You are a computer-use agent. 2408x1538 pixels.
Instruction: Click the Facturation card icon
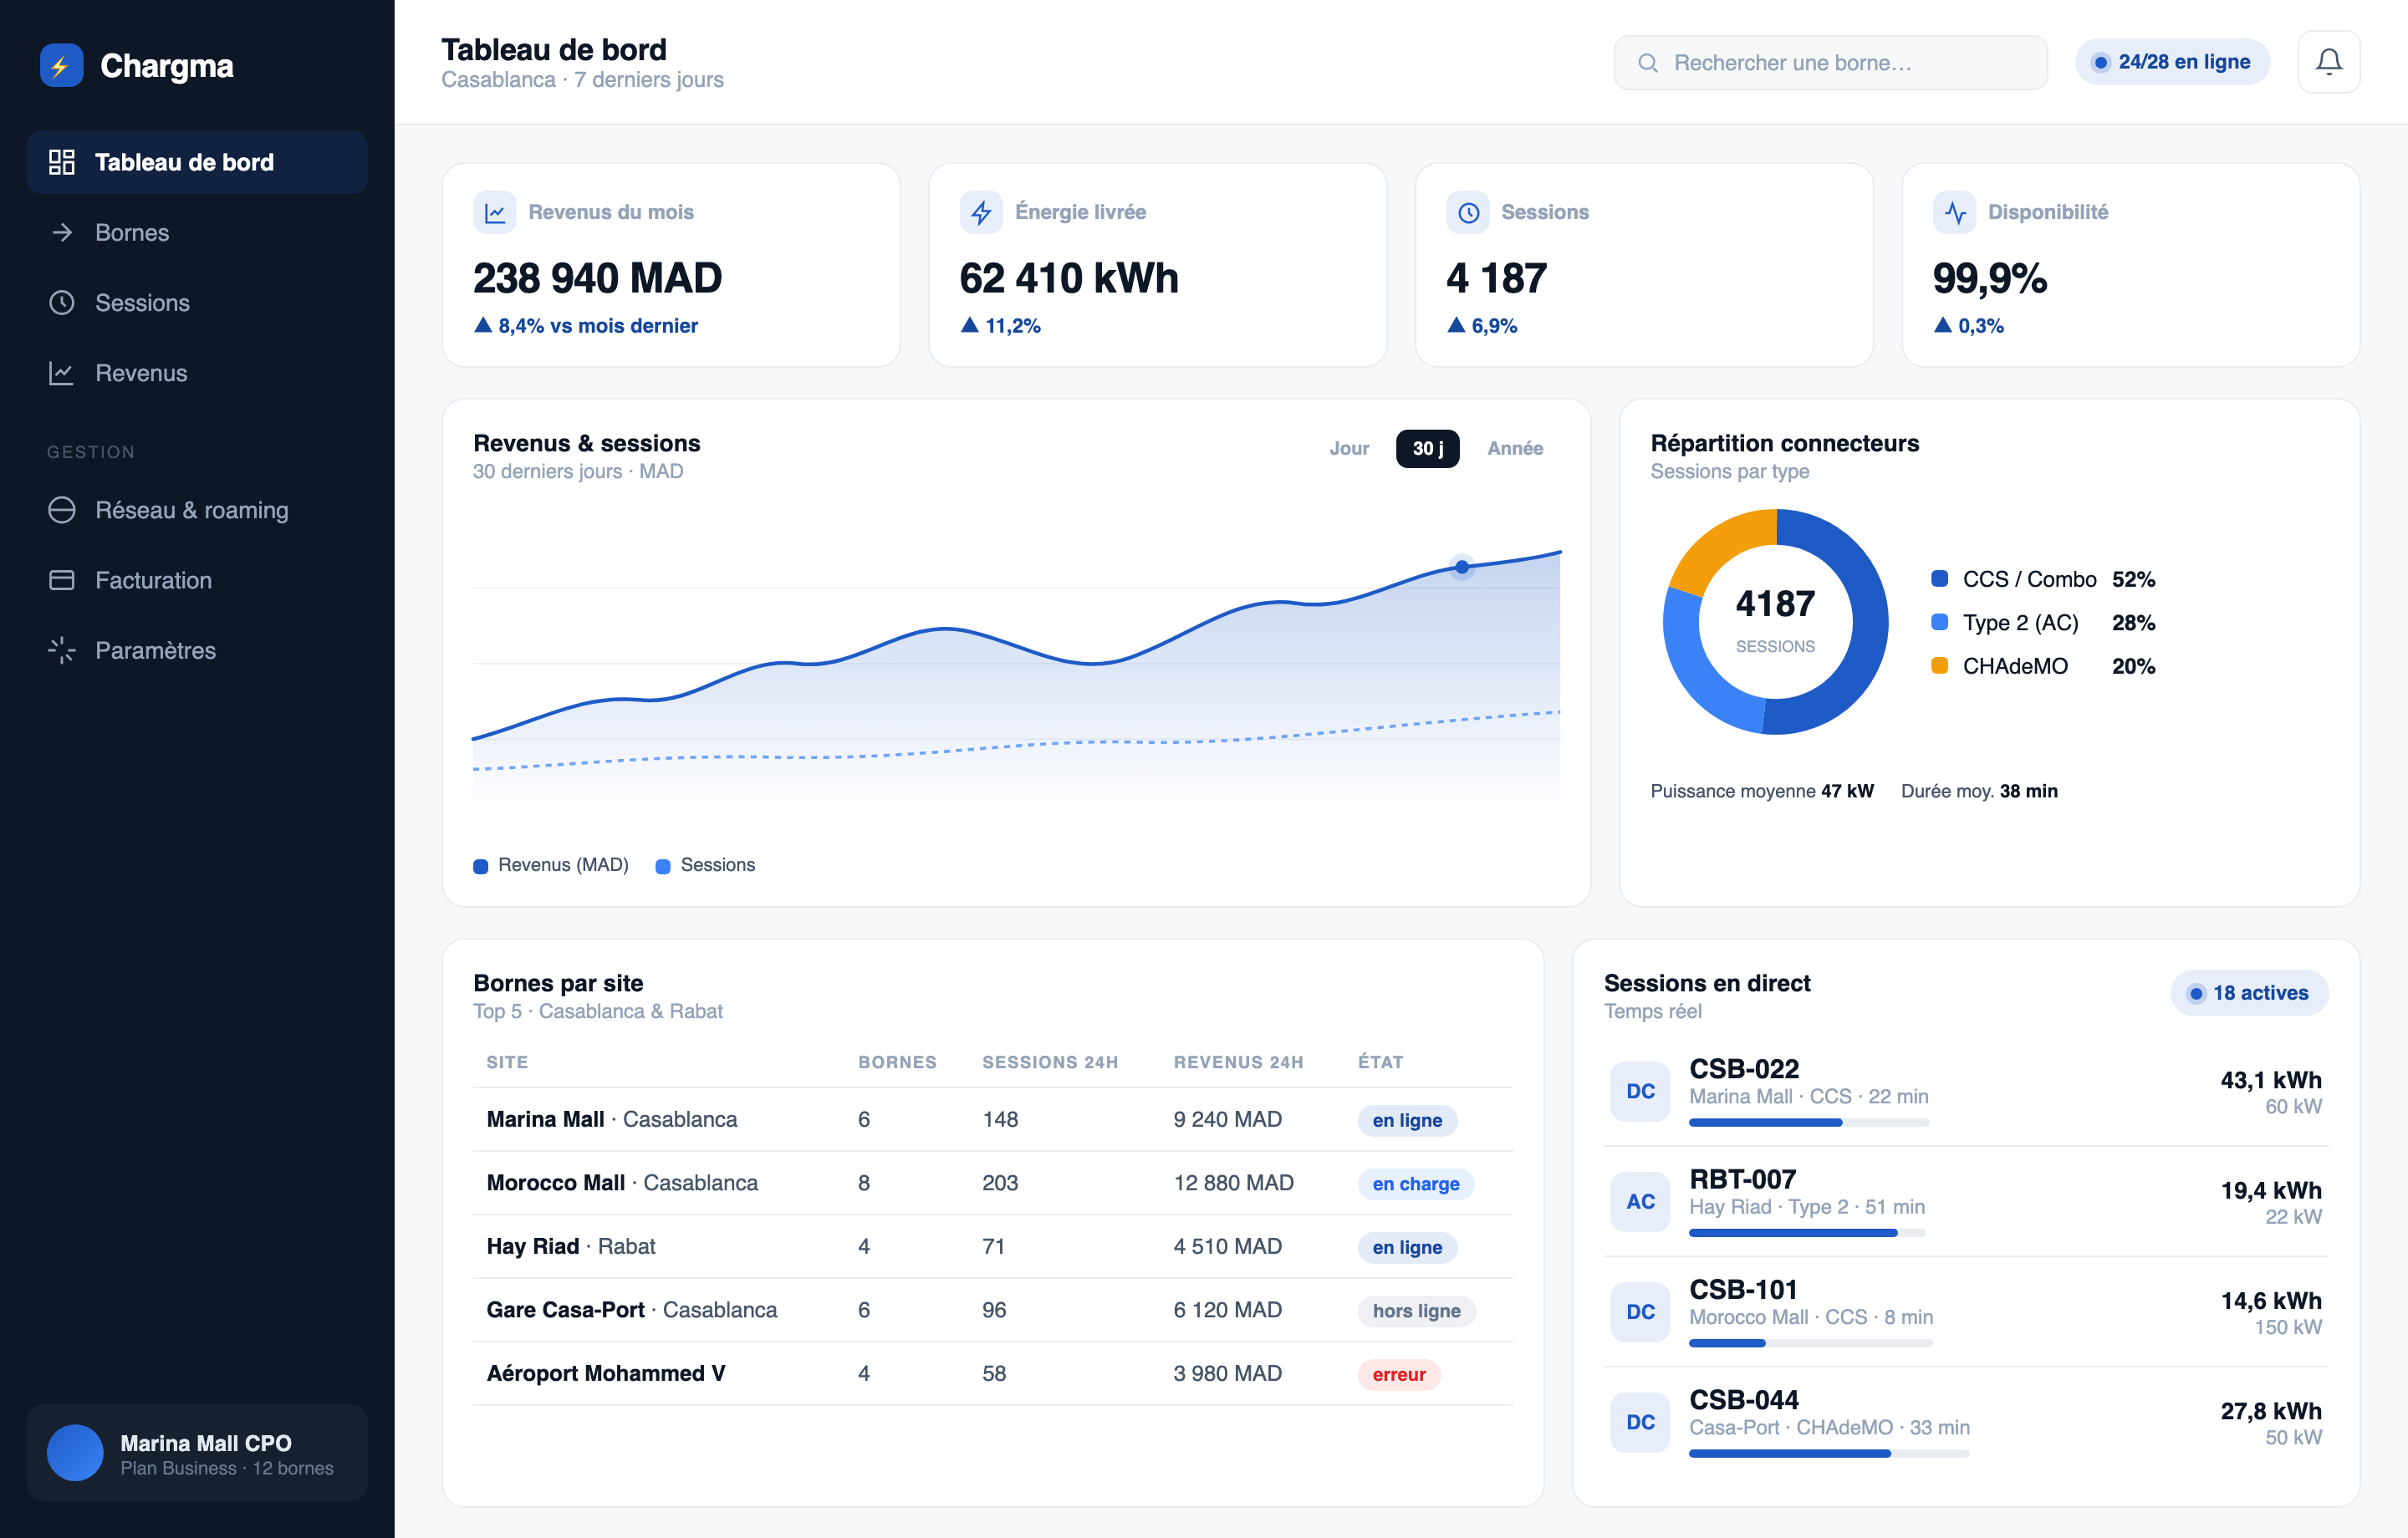(x=62, y=580)
